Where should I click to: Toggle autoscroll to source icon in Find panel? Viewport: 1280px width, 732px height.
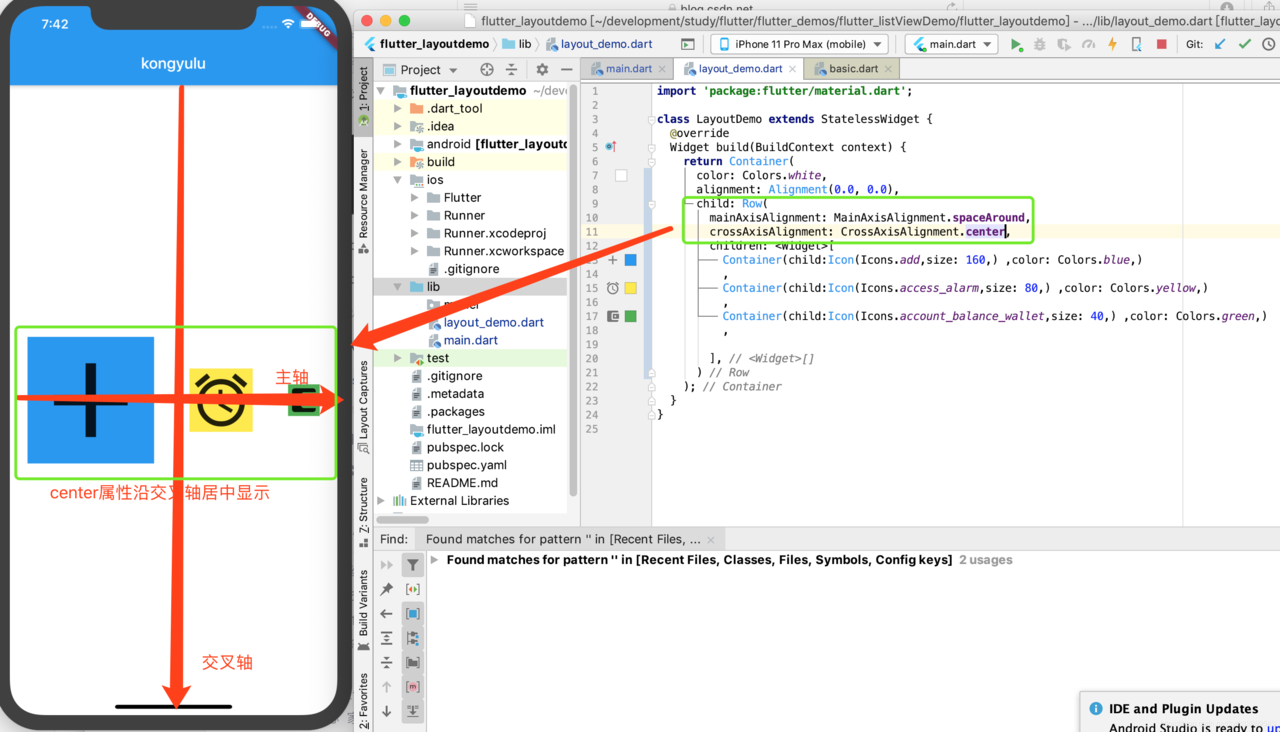[x=412, y=711]
